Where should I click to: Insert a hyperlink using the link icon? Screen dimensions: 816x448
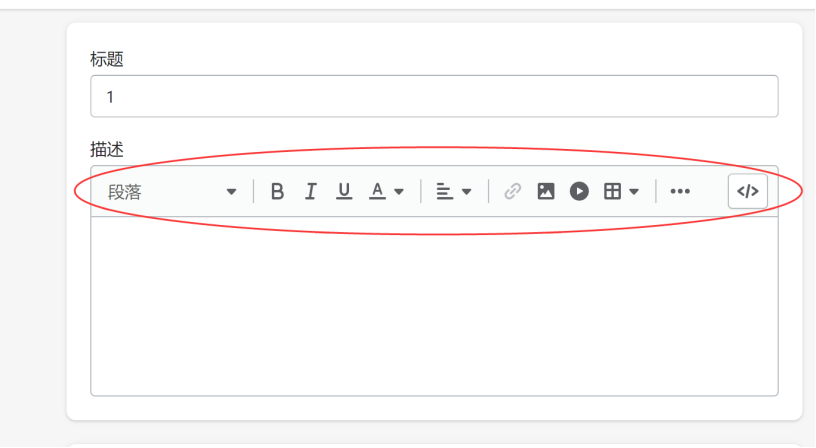coord(513,191)
